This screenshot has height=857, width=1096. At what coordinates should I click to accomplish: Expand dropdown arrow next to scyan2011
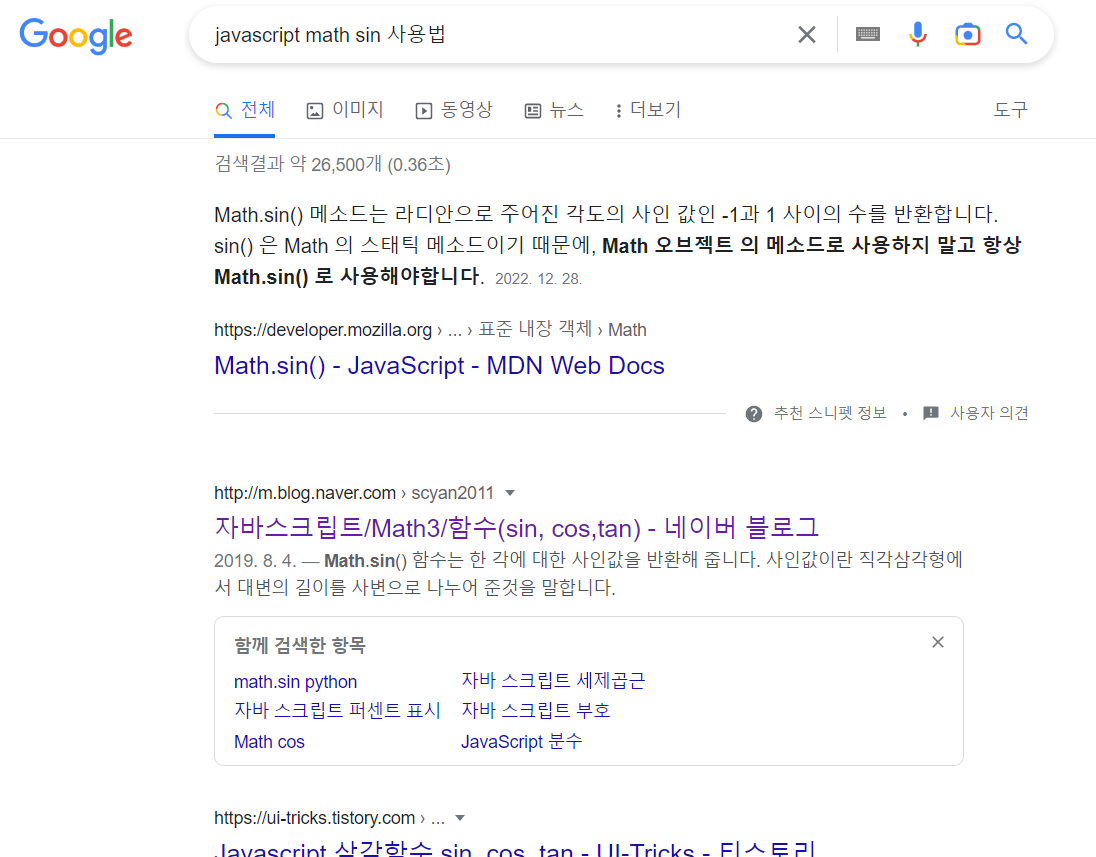click(x=510, y=493)
